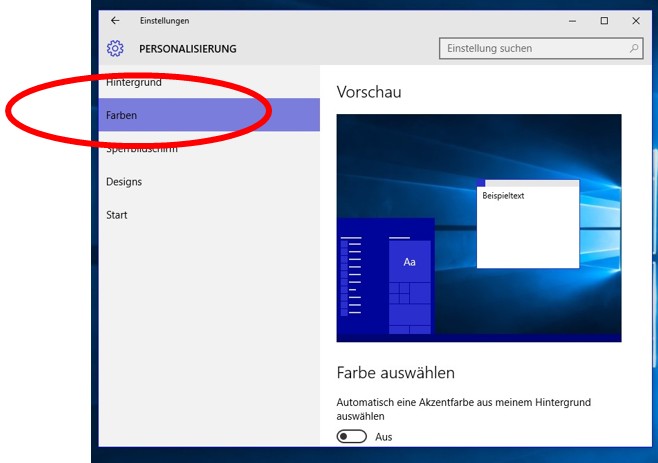This screenshot has height=463, width=658.
Task: Open the Hintergrund settings page
Action: (x=134, y=82)
